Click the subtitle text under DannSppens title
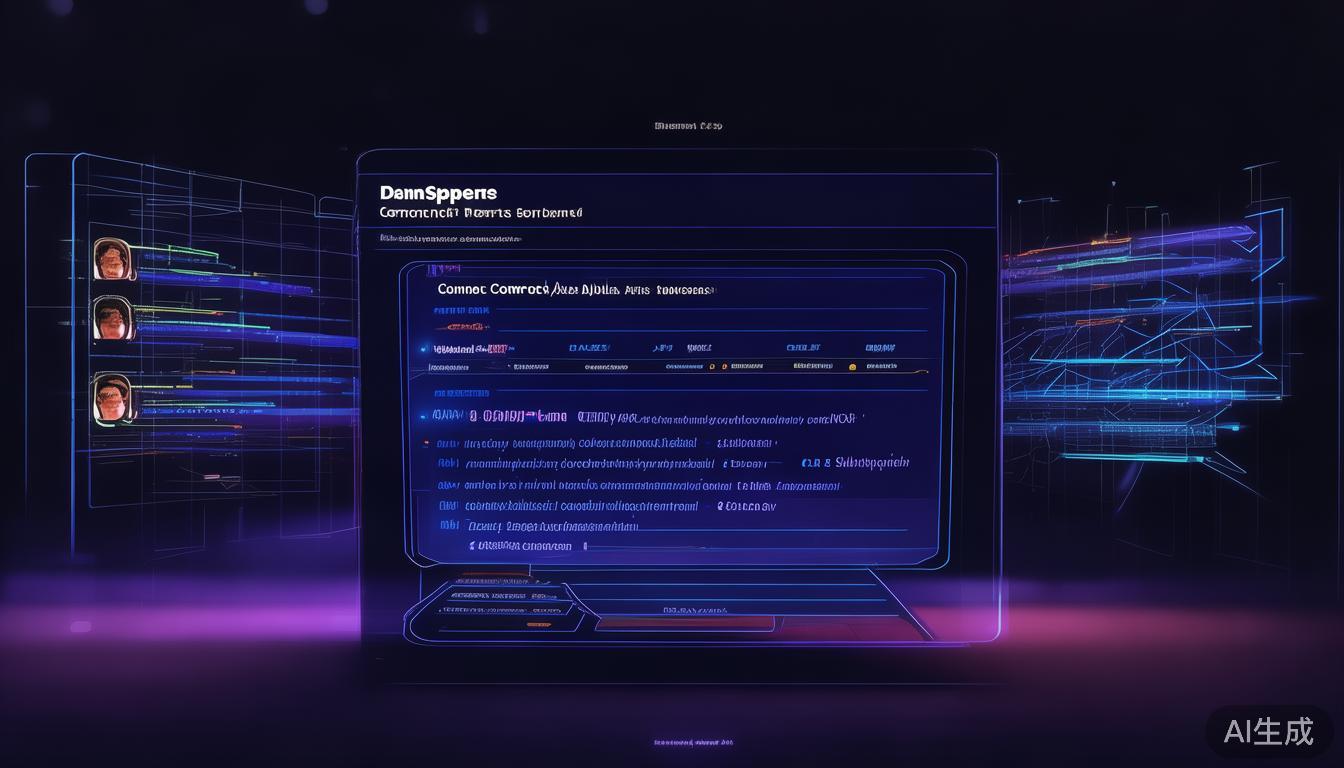The width and height of the screenshot is (1344, 768). [x=480, y=213]
